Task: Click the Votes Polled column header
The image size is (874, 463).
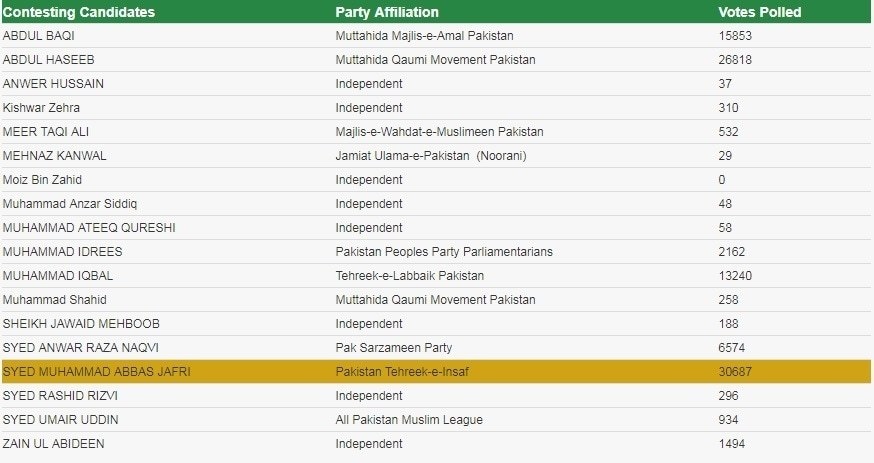Action: tap(759, 12)
